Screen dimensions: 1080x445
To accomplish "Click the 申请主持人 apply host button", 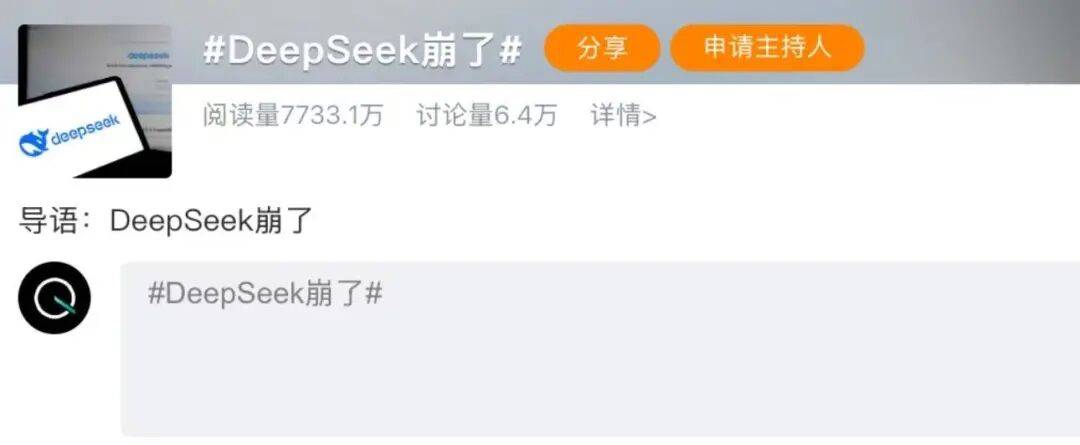I will [x=767, y=48].
